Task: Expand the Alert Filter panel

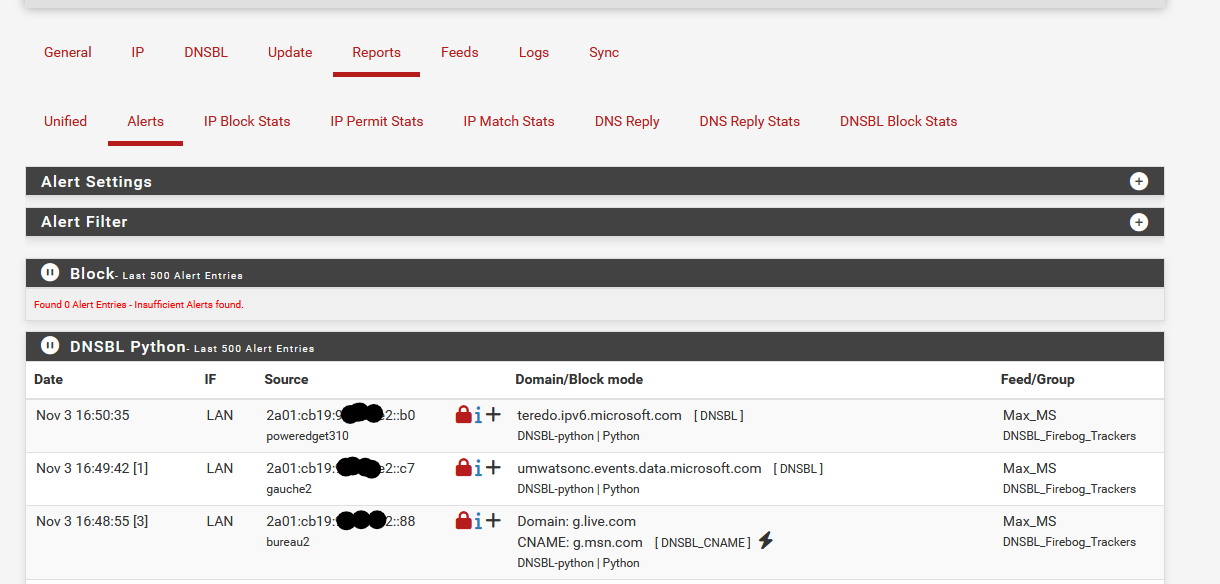Action: [x=1138, y=222]
